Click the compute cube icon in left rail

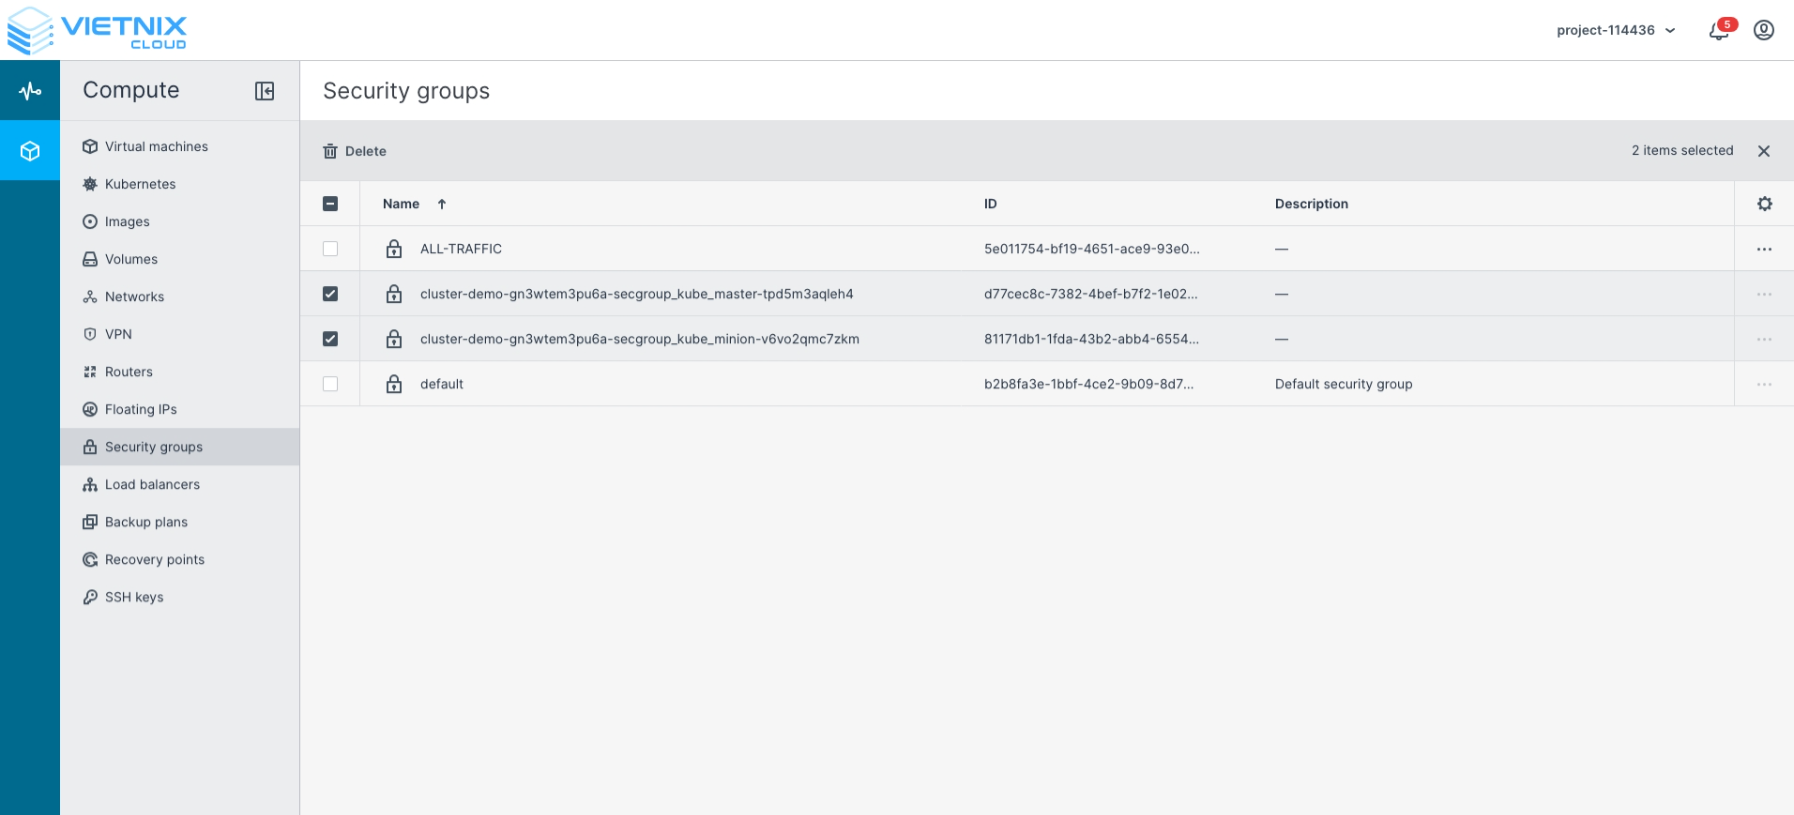pos(30,151)
